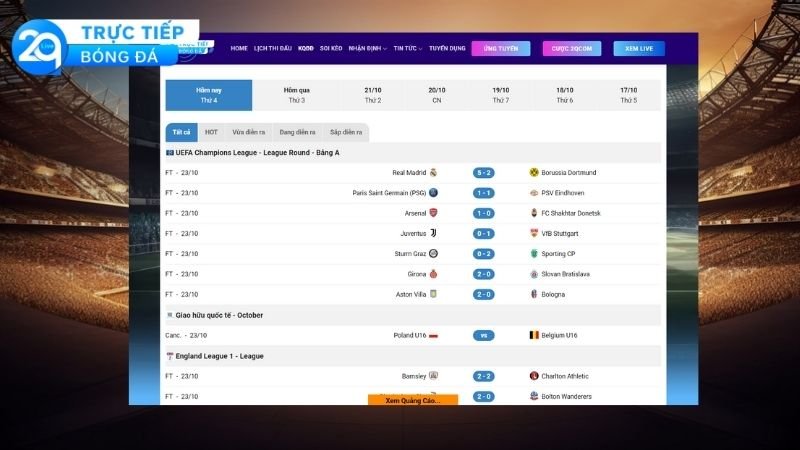Click the Borussia Dortmund crest icon
Image resolution: width=800 pixels, height=450 pixels.
point(534,172)
